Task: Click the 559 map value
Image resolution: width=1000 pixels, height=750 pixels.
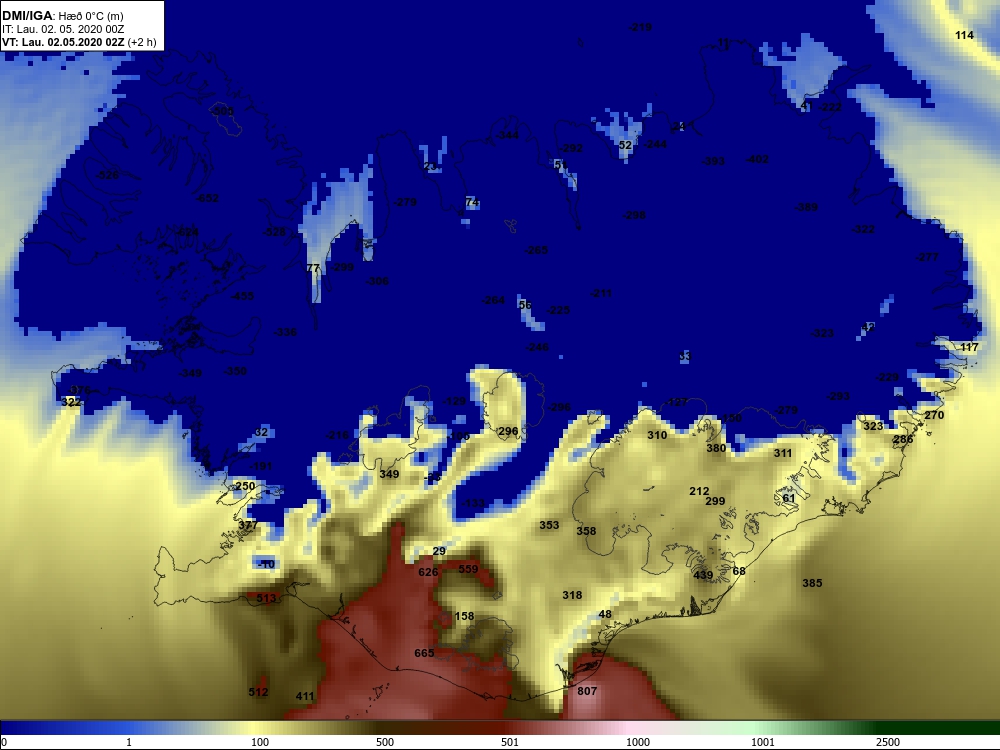Action: coord(468,569)
